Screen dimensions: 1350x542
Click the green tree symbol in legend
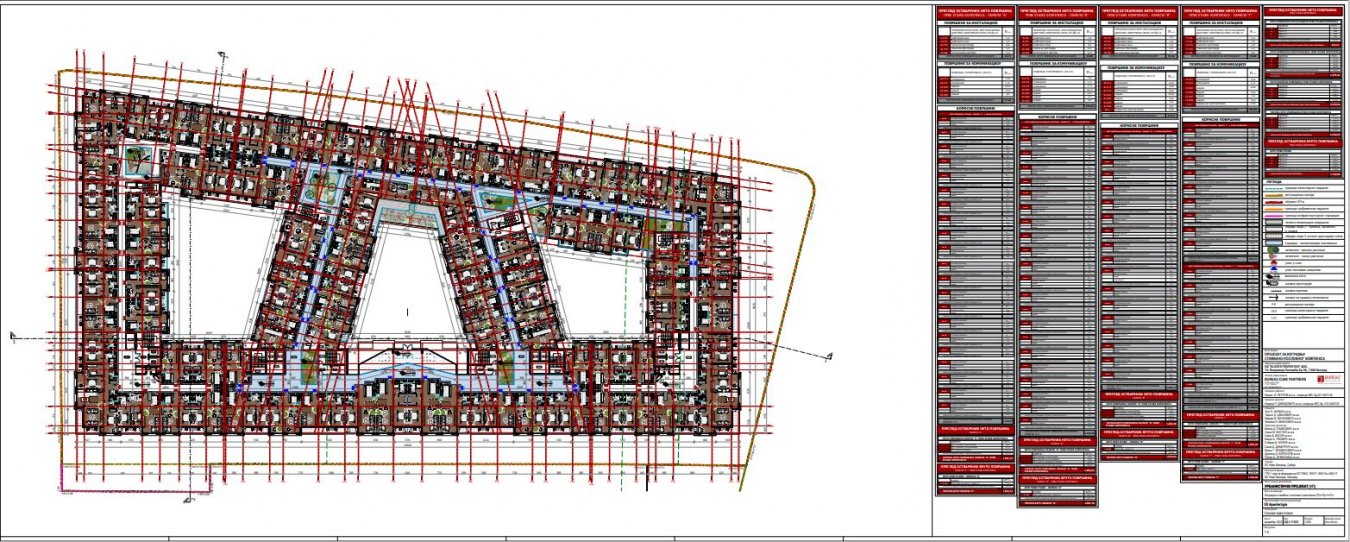tap(1273, 248)
